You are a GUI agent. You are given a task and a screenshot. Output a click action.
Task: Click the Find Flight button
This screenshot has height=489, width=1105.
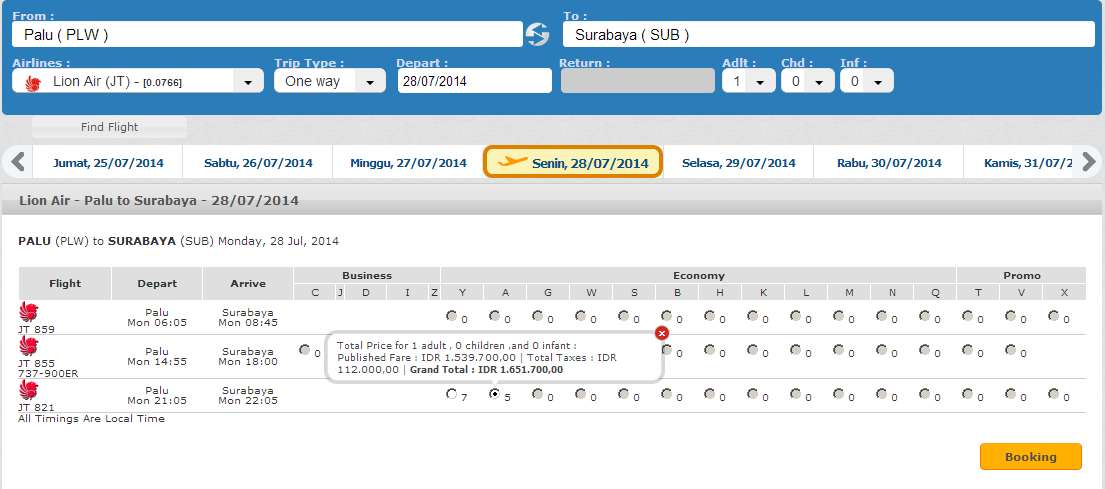(x=109, y=128)
